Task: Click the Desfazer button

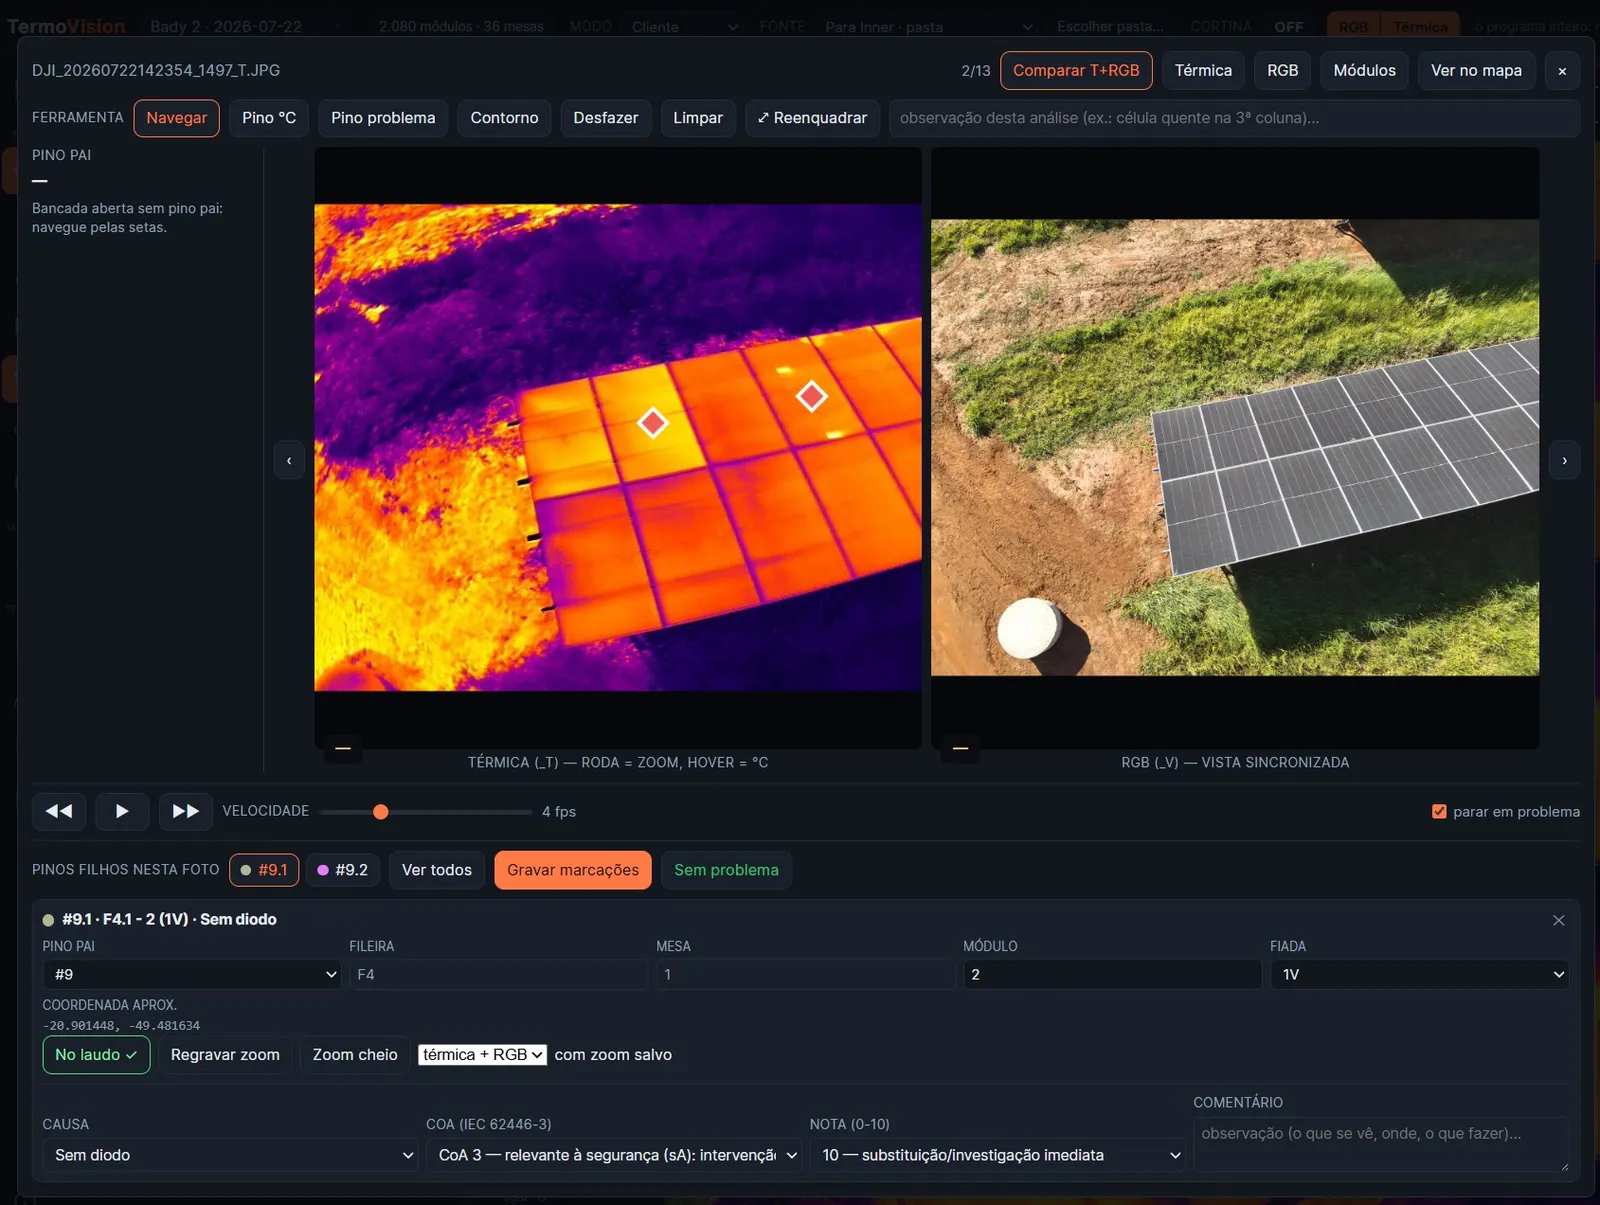Action: 605,118
